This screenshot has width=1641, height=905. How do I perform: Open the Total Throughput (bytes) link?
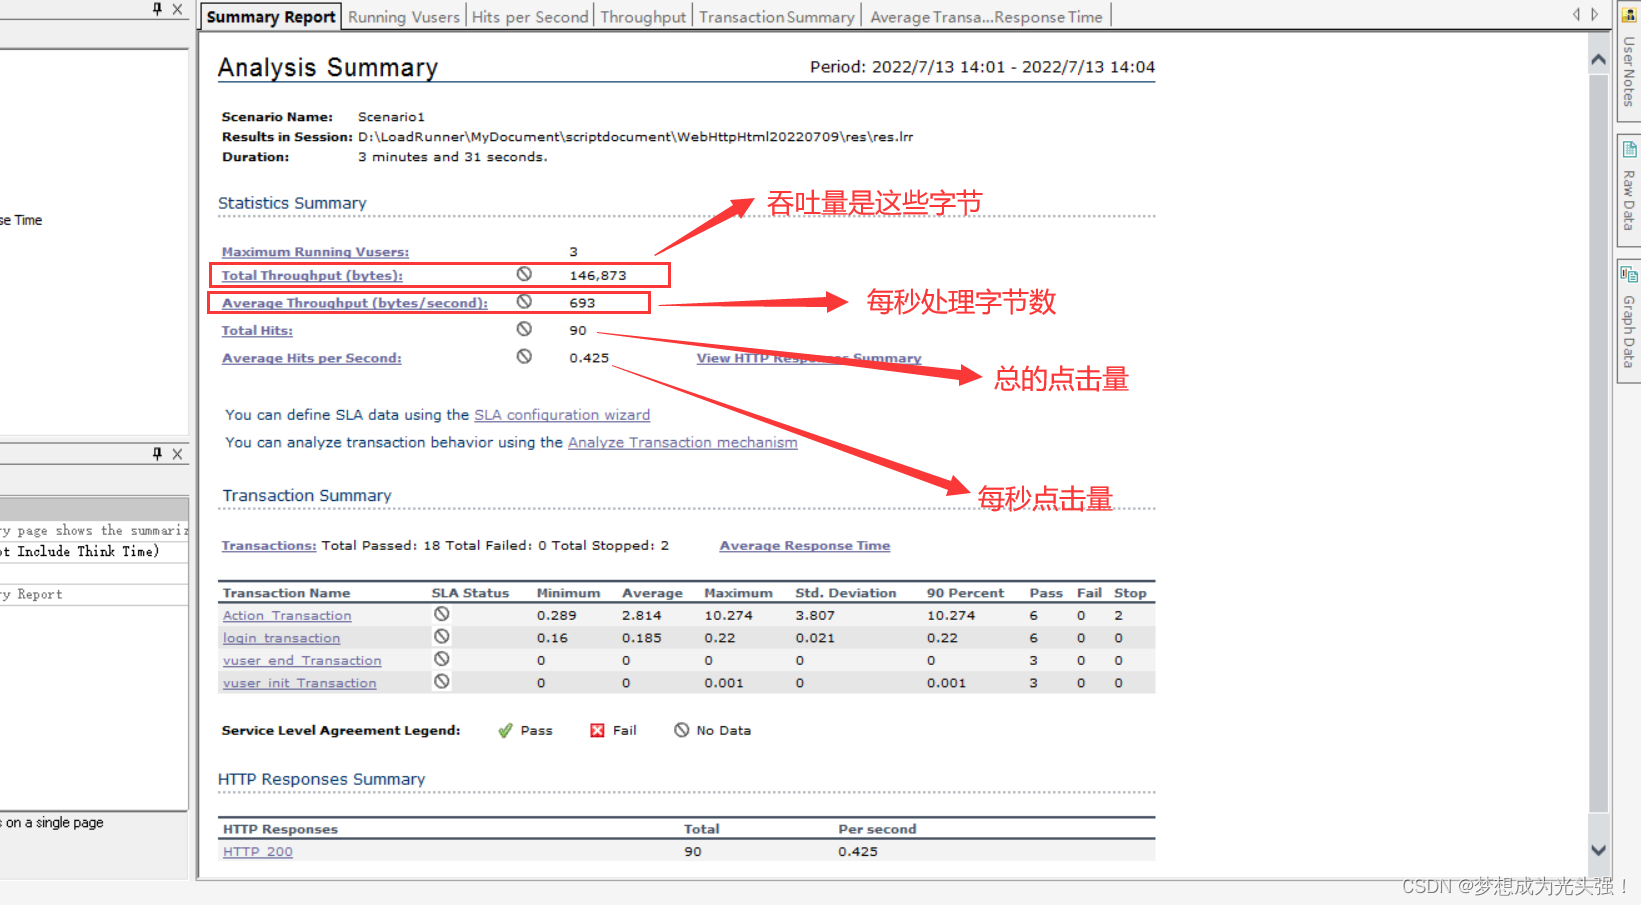[x=312, y=275]
